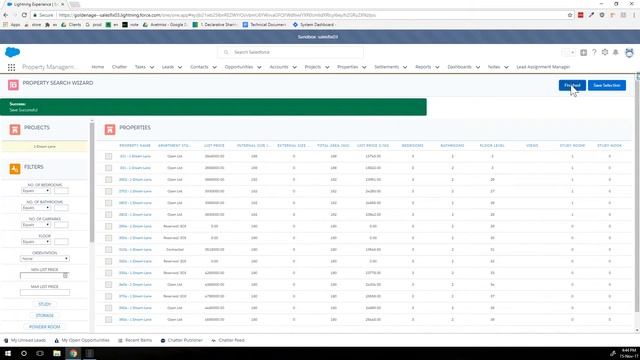Toggle the Powder Room filter button
The image size is (640, 360).
pos(44,327)
